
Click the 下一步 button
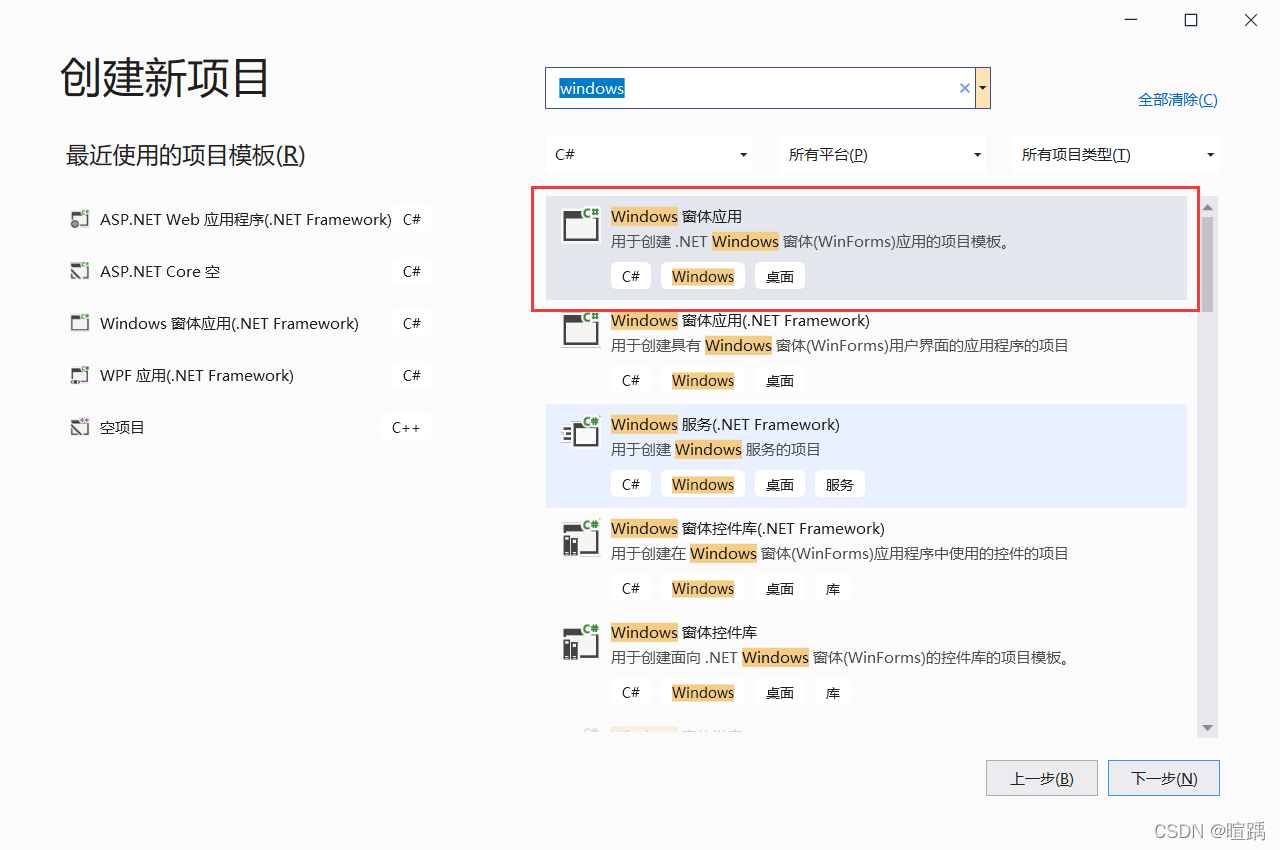pyautogui.click(x=1164, y=778)
